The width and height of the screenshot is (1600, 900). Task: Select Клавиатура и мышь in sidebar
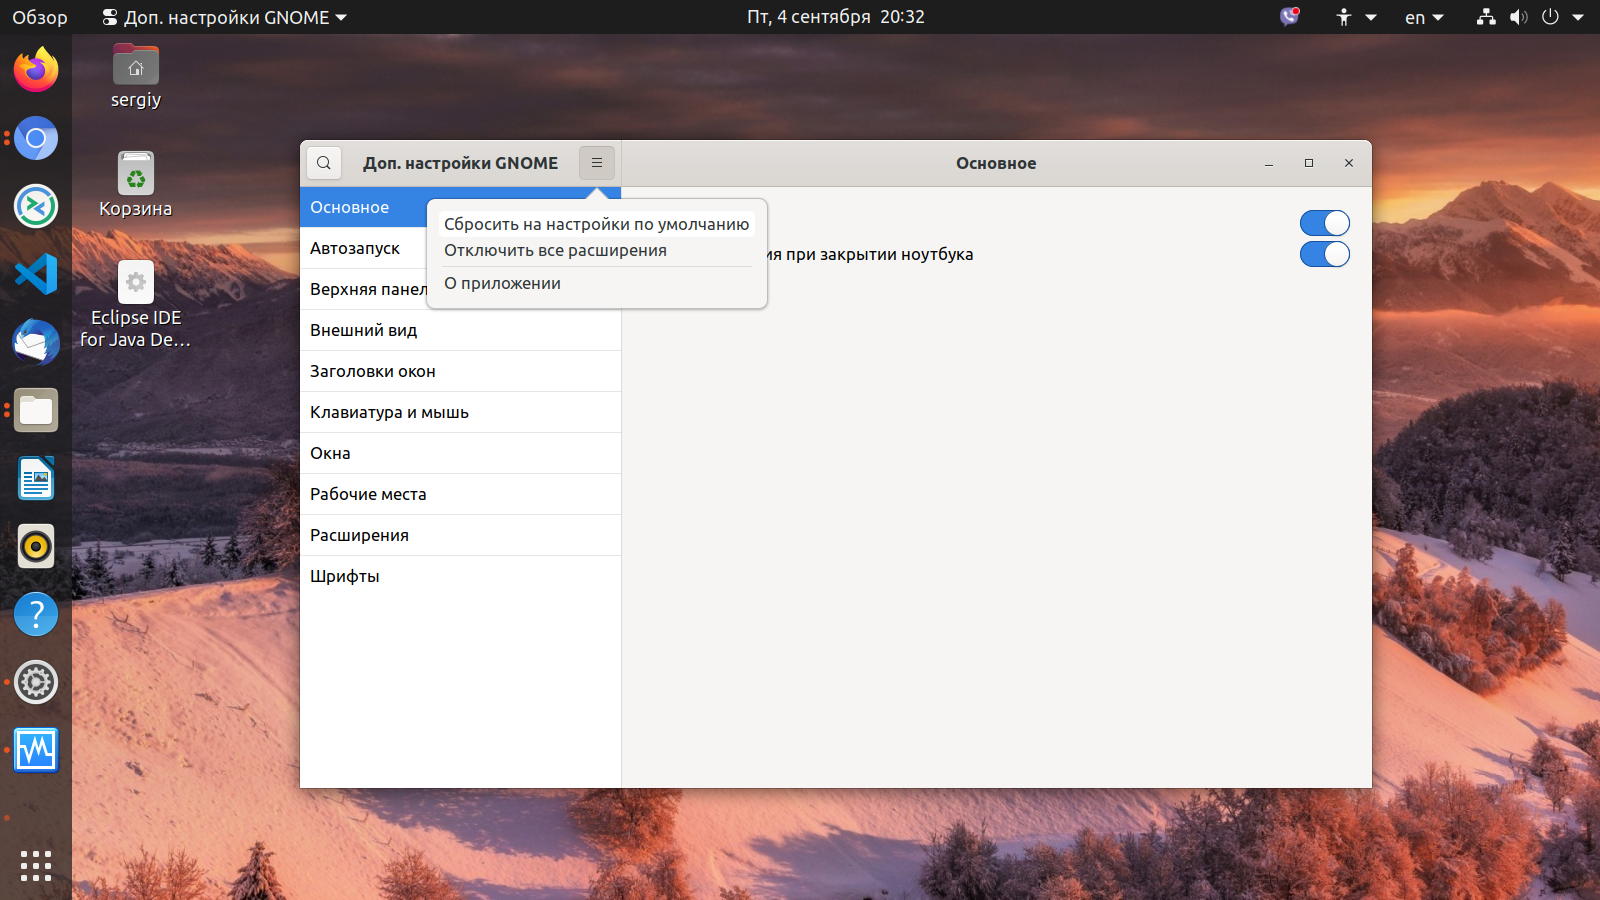coord(460,412)
